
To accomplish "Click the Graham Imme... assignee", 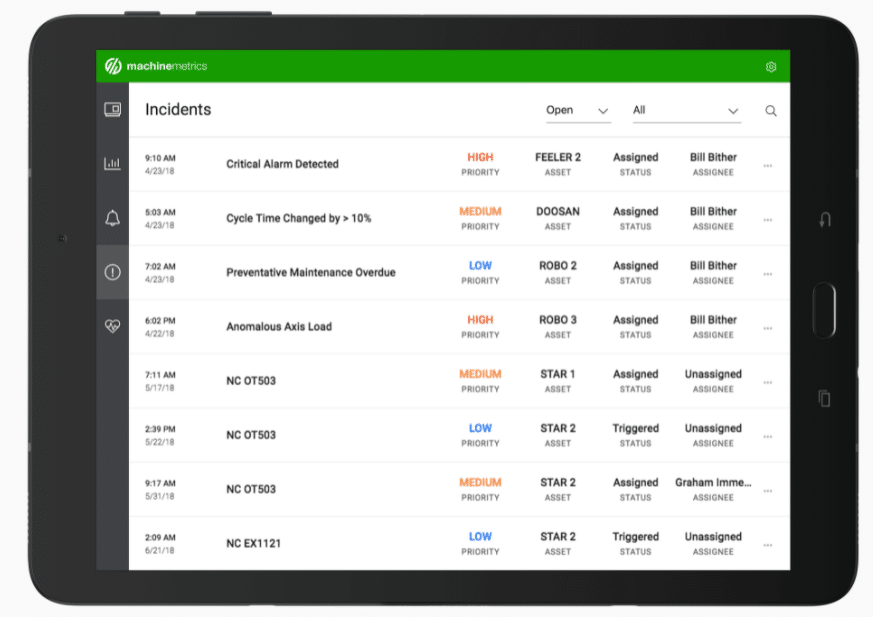I will tap(713, 483).
